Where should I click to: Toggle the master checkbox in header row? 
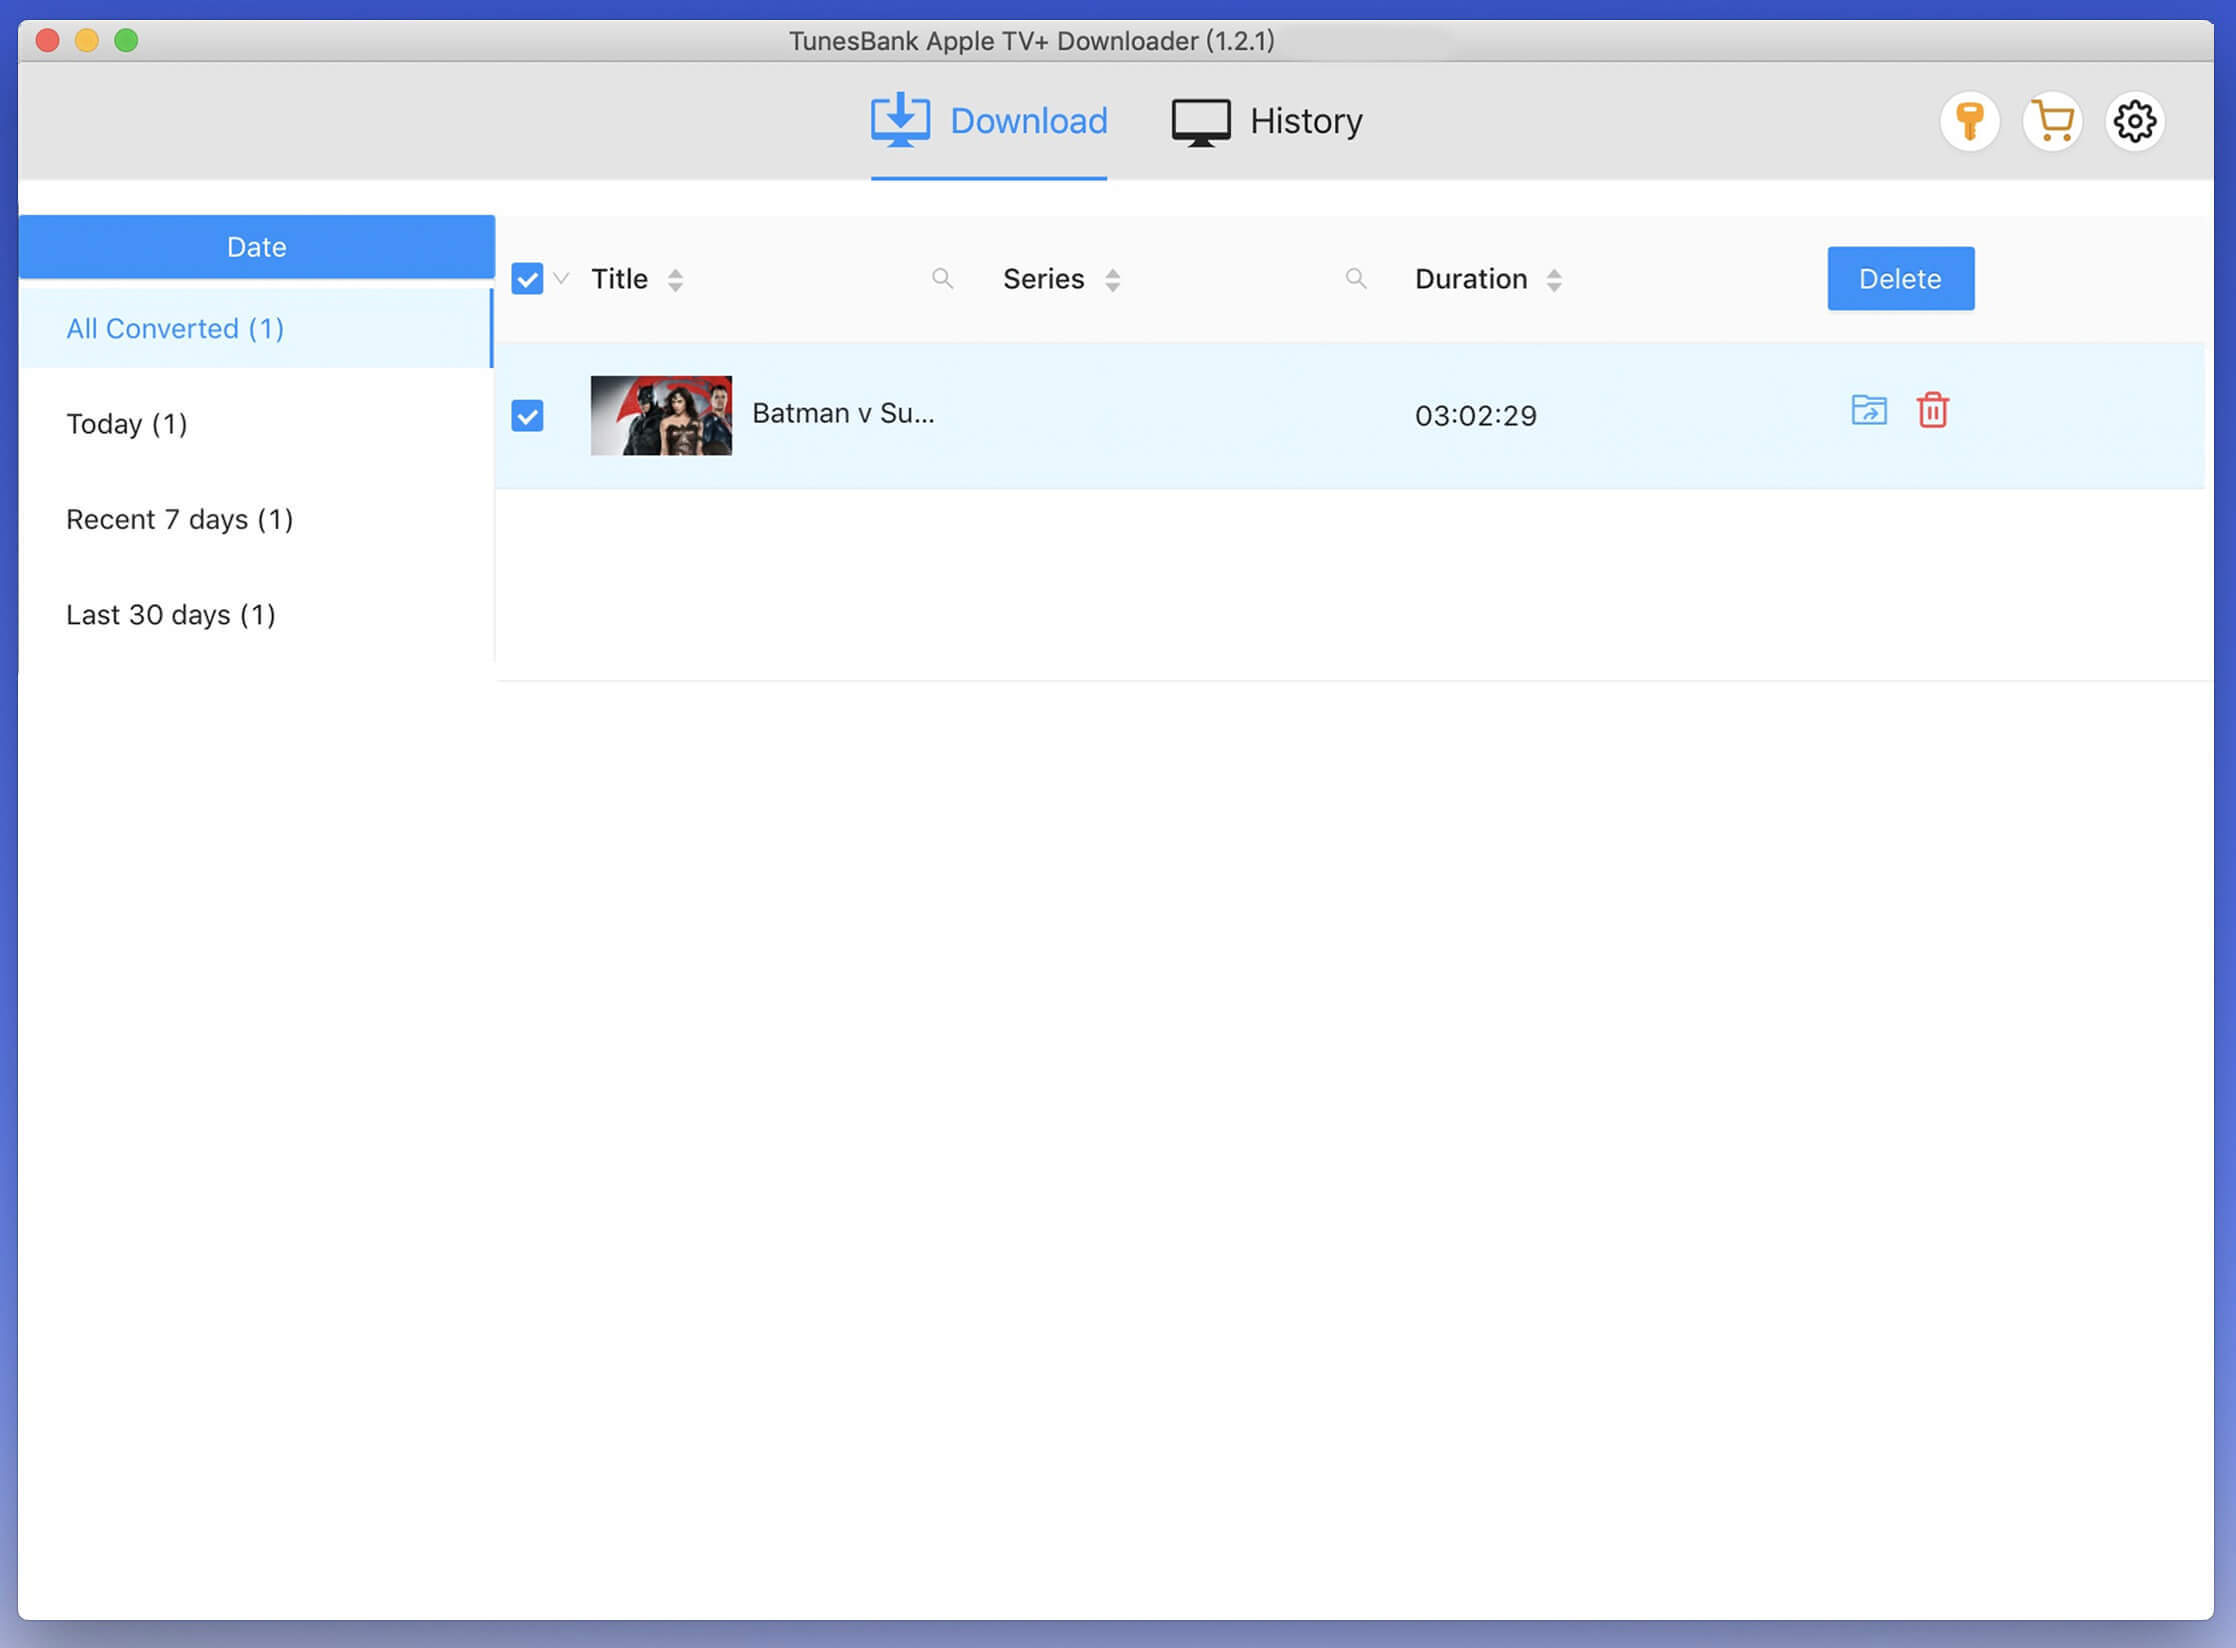[x=526, y=278]
